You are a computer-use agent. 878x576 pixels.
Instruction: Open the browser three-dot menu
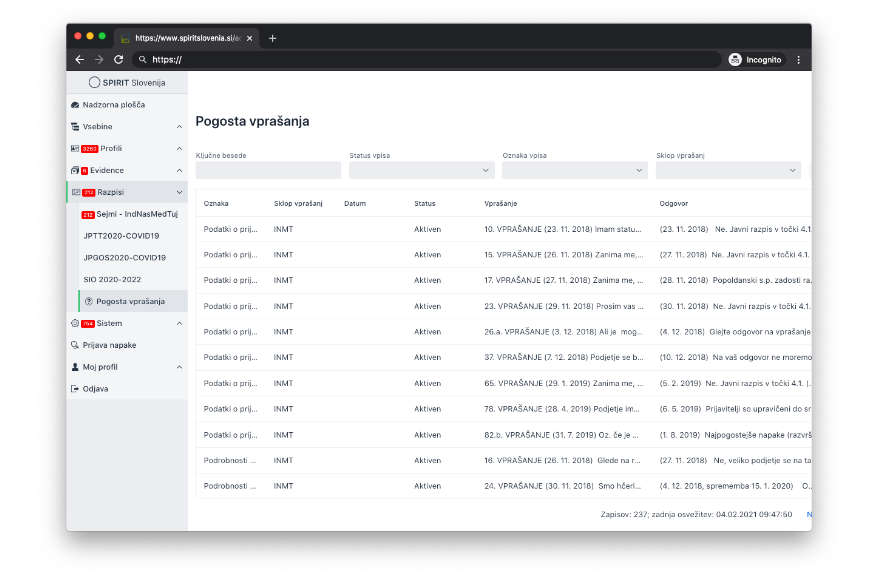(798, 60)
